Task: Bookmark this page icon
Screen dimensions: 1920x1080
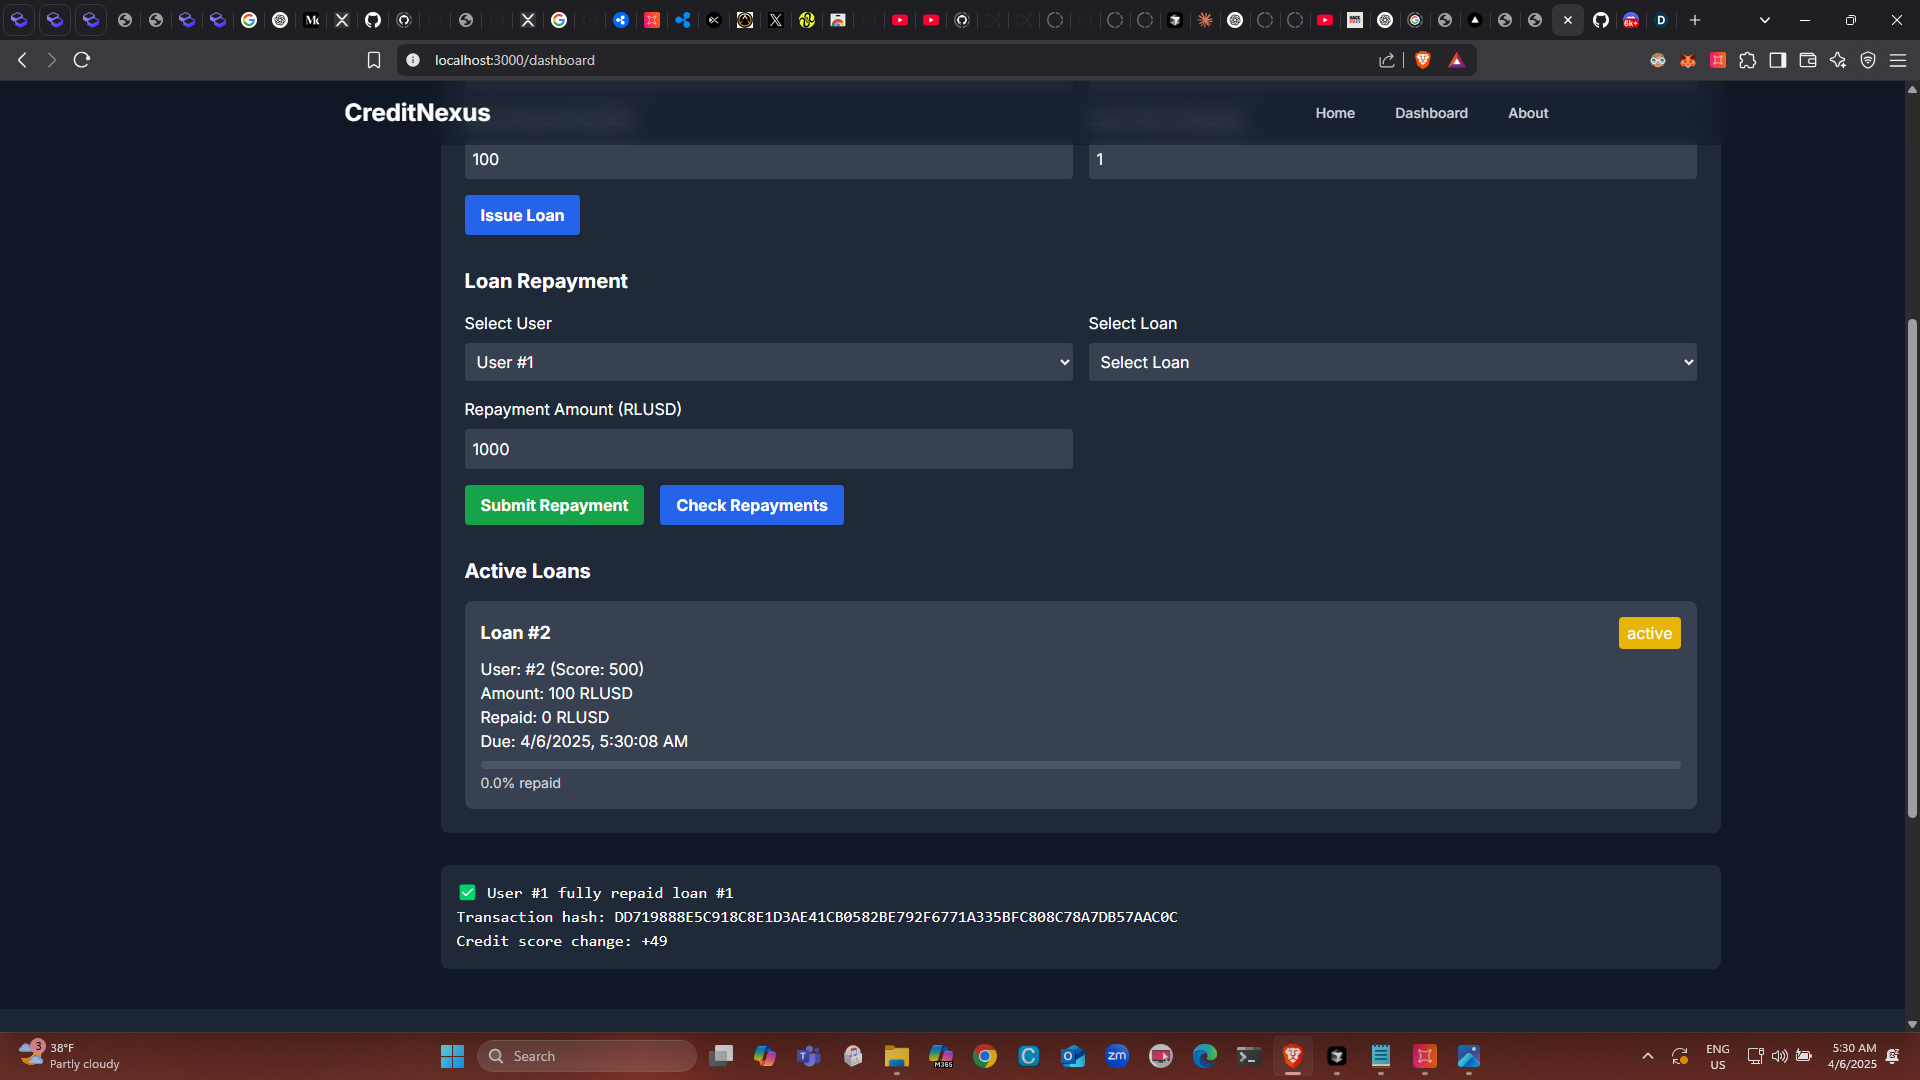Action: (374, 60)
